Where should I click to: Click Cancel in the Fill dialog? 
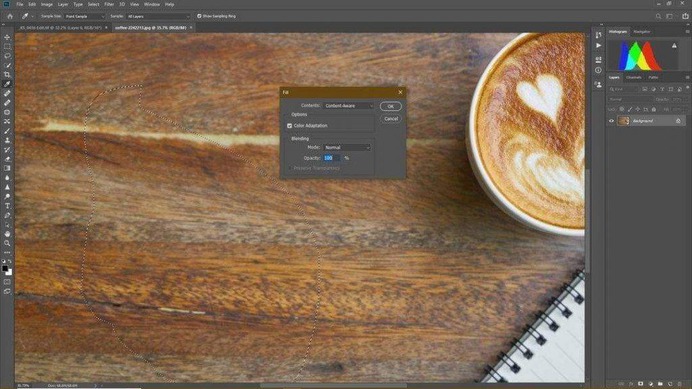click(x=391, y=119)
